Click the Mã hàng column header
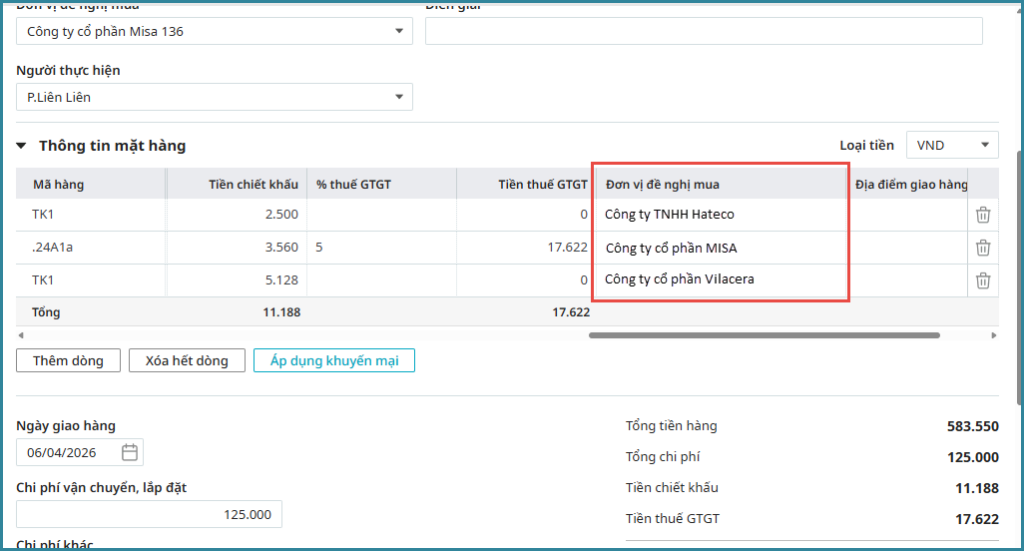 (91, 184)
